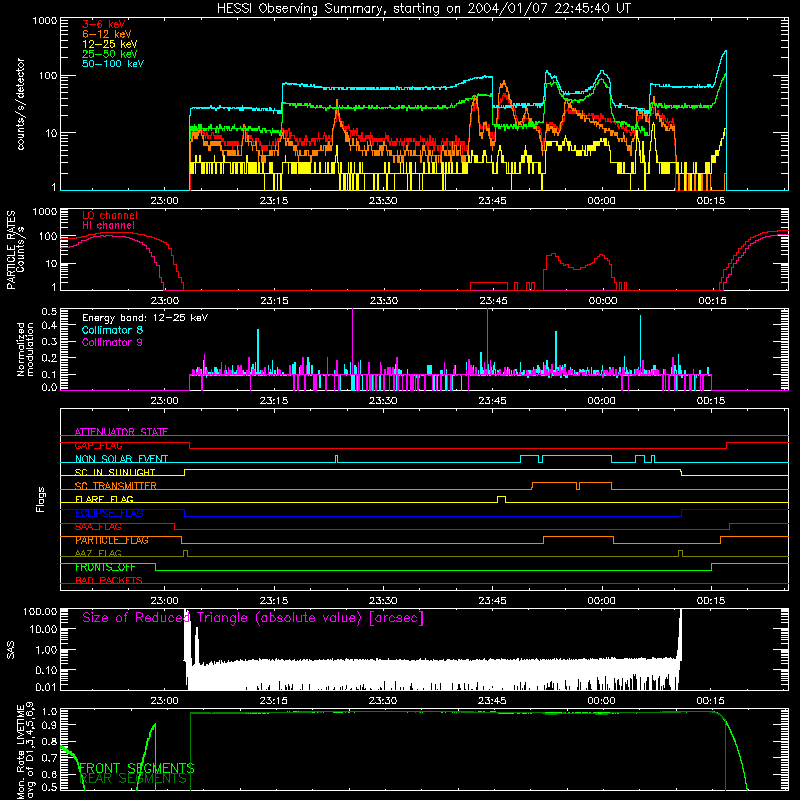
Task: Click the FRONTS_OFF flag label
Action: [105, 567]
